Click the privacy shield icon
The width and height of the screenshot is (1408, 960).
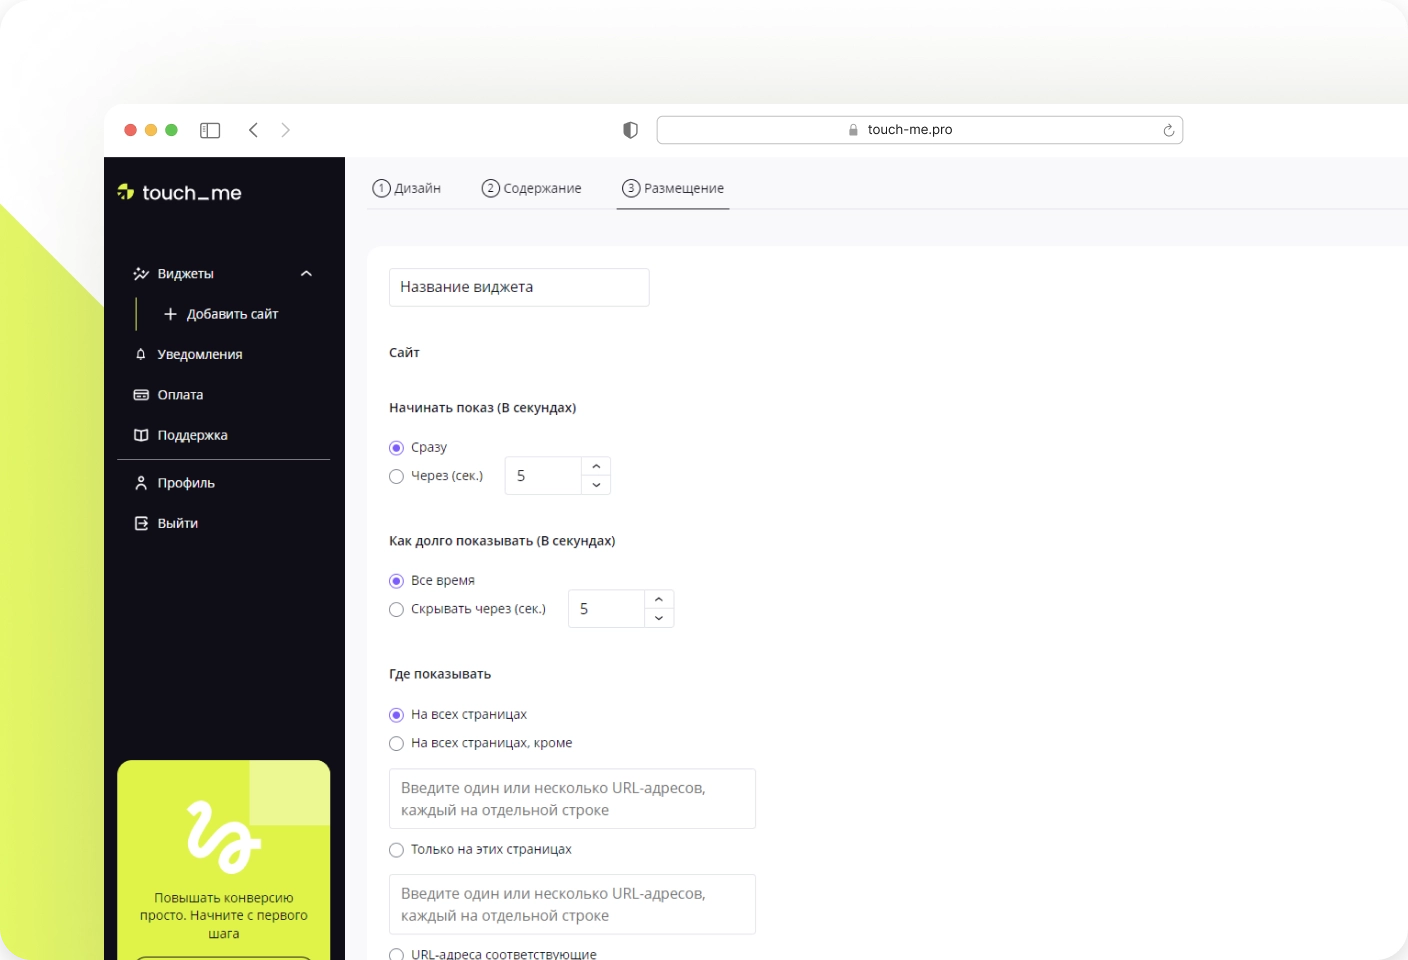[630, 130]
